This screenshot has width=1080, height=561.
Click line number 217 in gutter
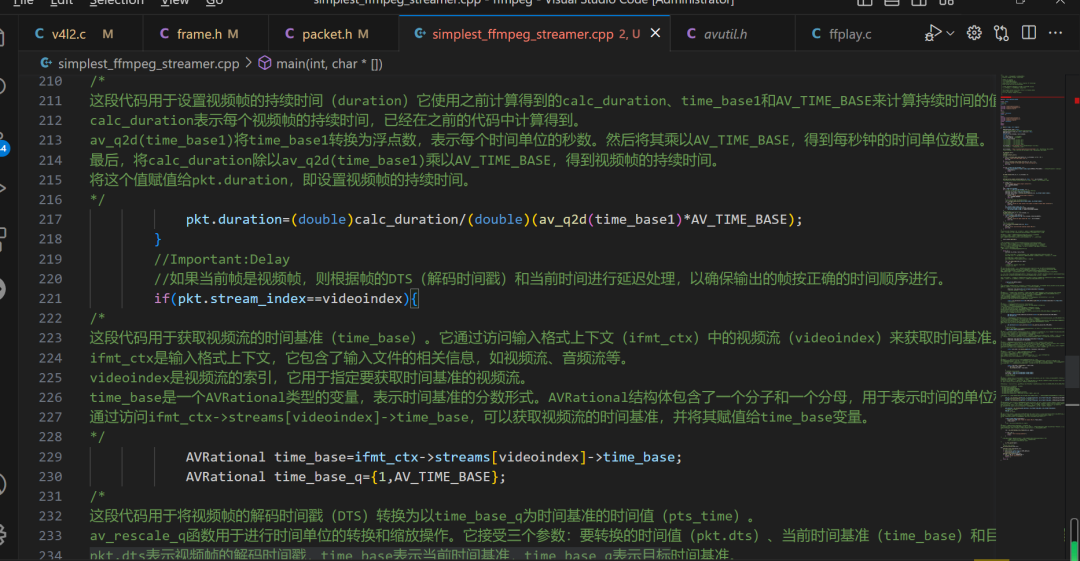(x=50, y=219)
